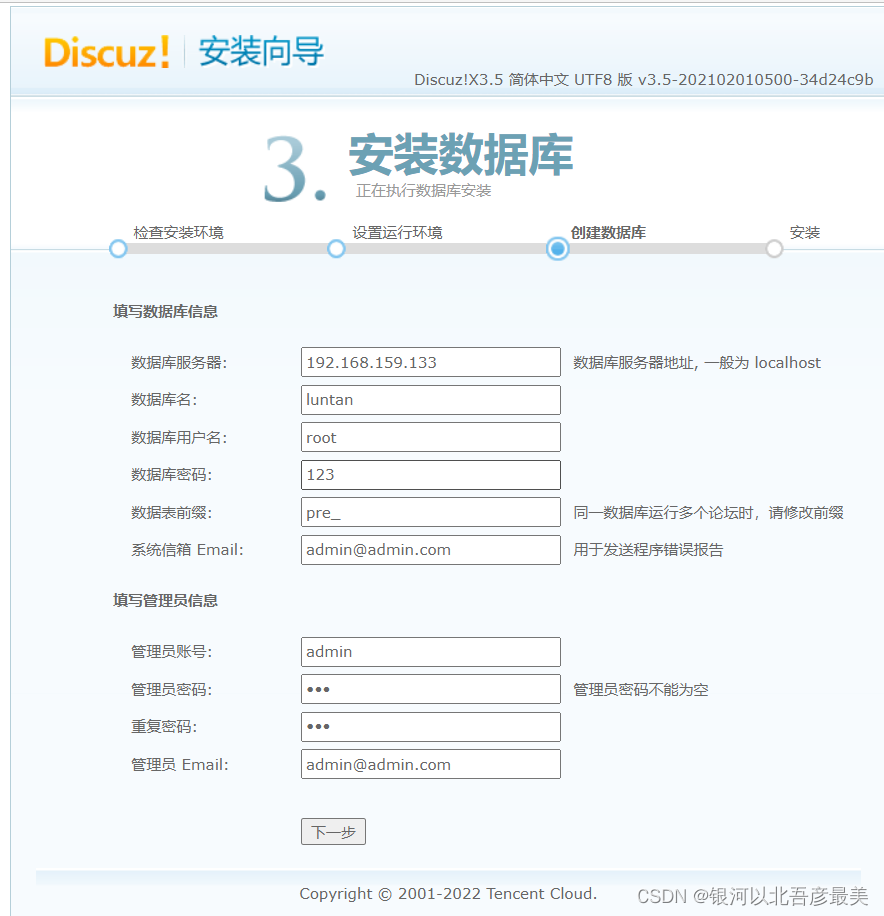The width and height of the screenshot is (884, 916).
Task: Click the 数据库用户名: label
Action: [179, 438]
